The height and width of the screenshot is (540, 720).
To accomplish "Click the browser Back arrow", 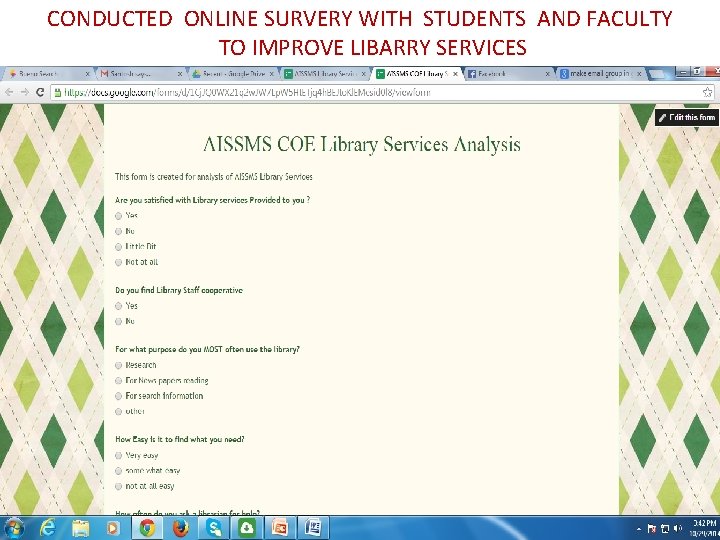I will 9,92.
